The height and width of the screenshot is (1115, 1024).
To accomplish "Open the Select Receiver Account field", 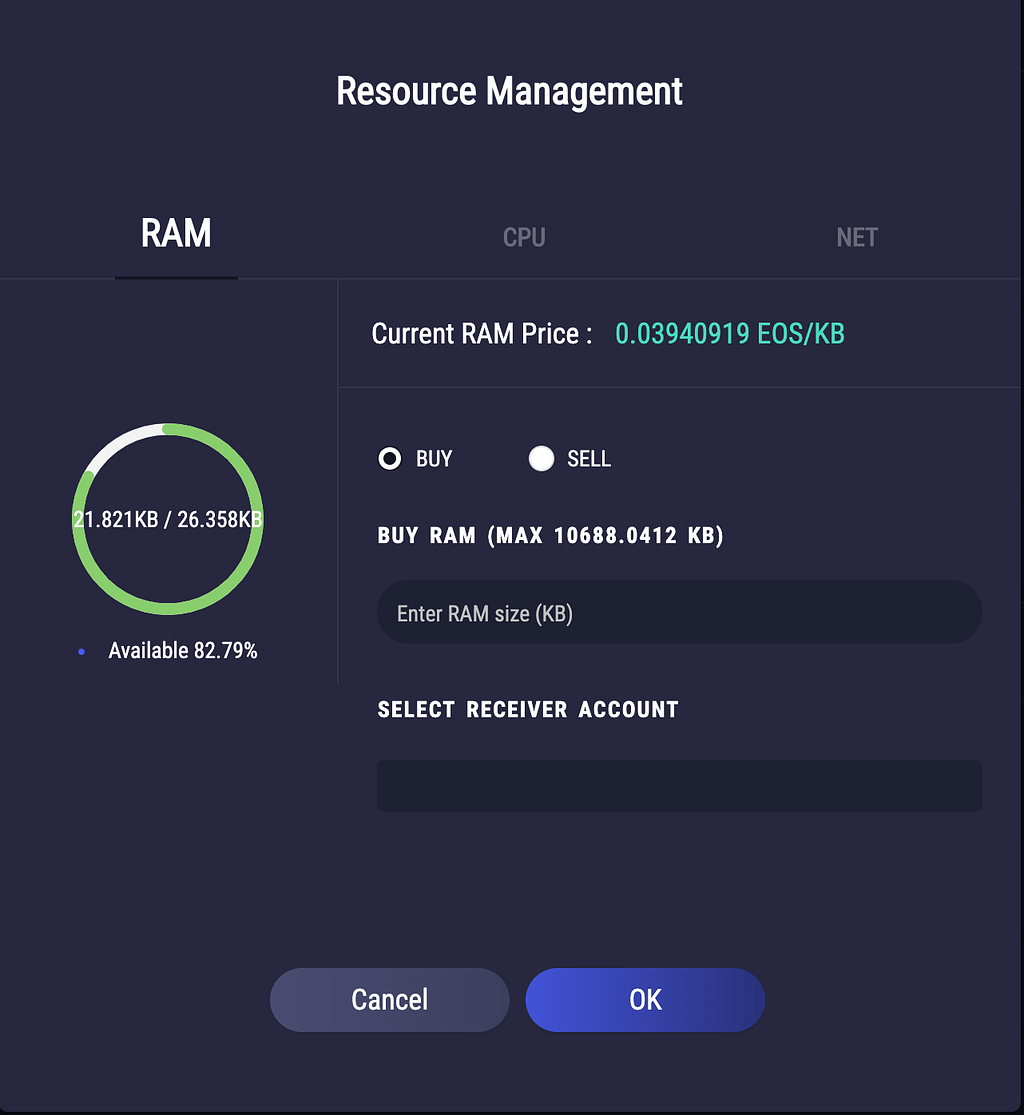I will [679, 786].
